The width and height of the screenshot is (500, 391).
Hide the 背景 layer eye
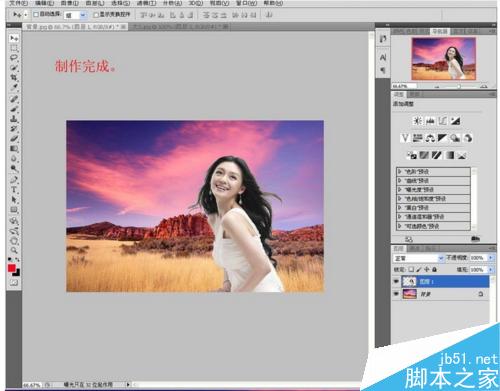396,294
